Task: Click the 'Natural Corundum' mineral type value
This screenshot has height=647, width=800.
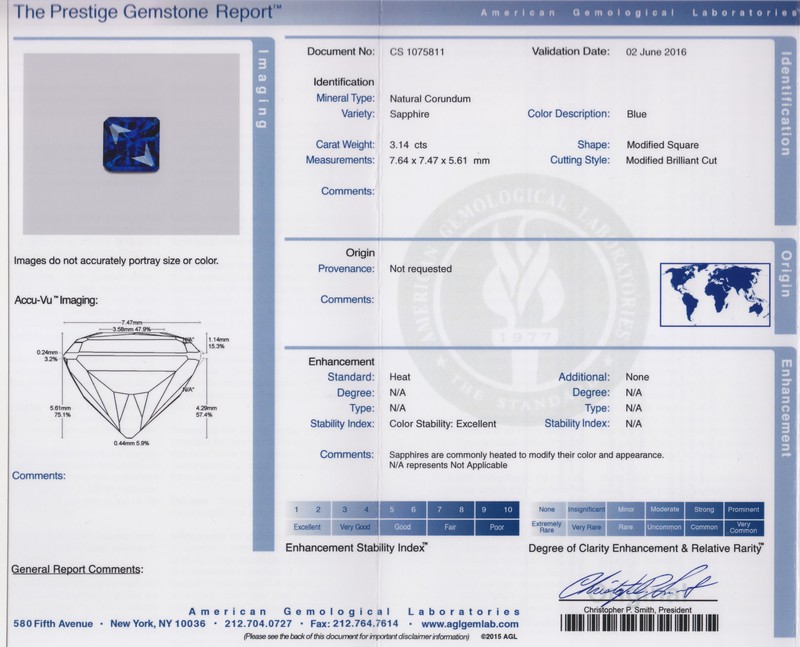Action: (430, 98)
